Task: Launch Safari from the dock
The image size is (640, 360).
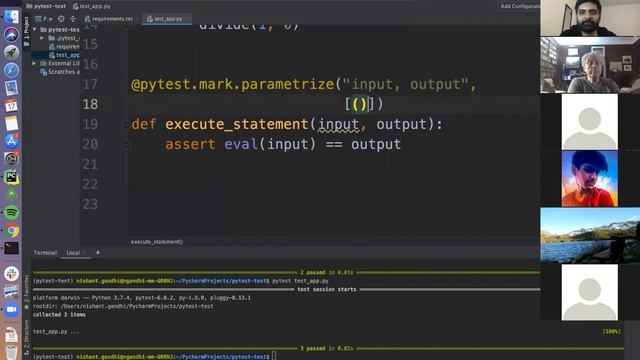Action: [x=11, y=70]
